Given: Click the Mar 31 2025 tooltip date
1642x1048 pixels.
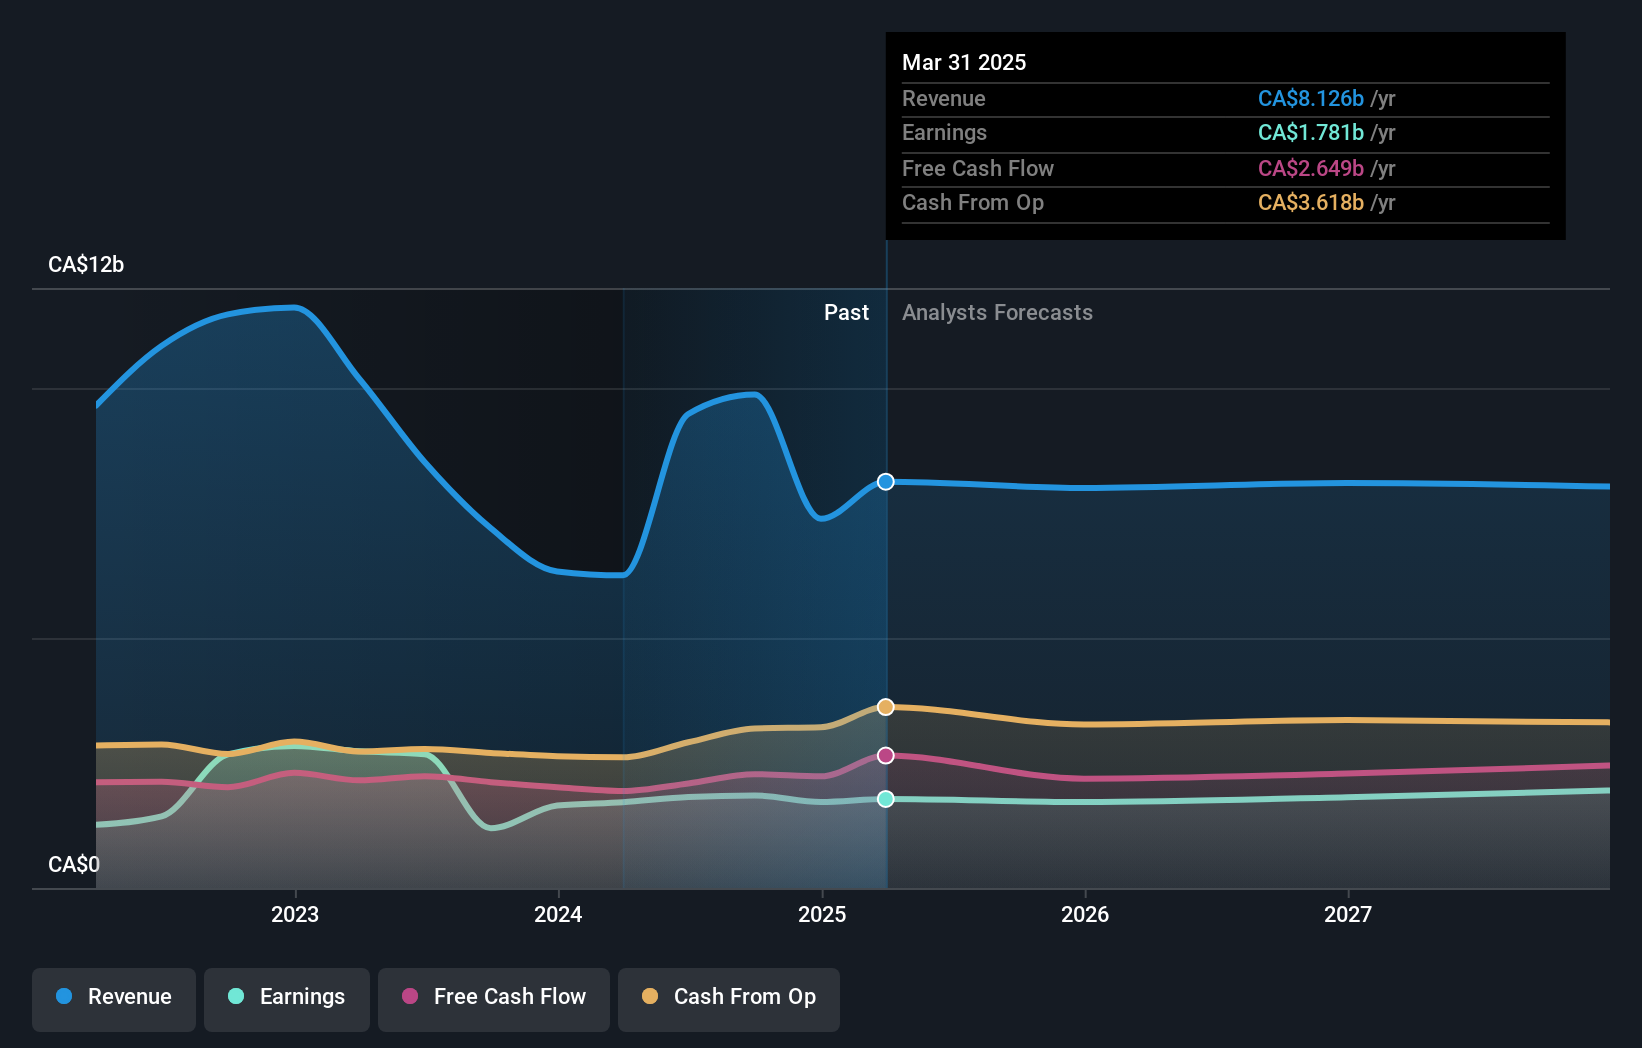Looking at the screenshot, I should coord(964,62).
